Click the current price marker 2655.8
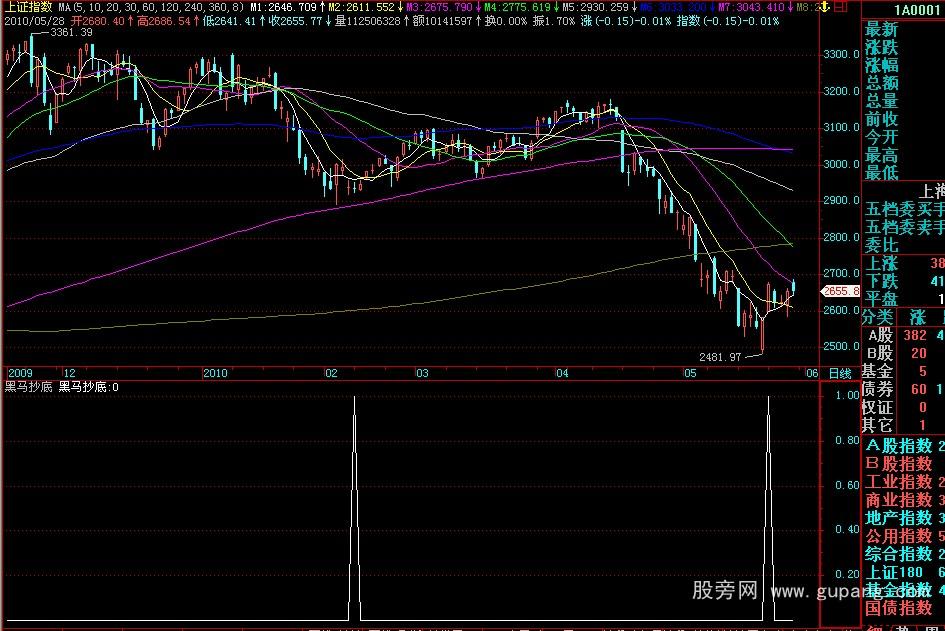945x631 pixels. coord(840,291)
